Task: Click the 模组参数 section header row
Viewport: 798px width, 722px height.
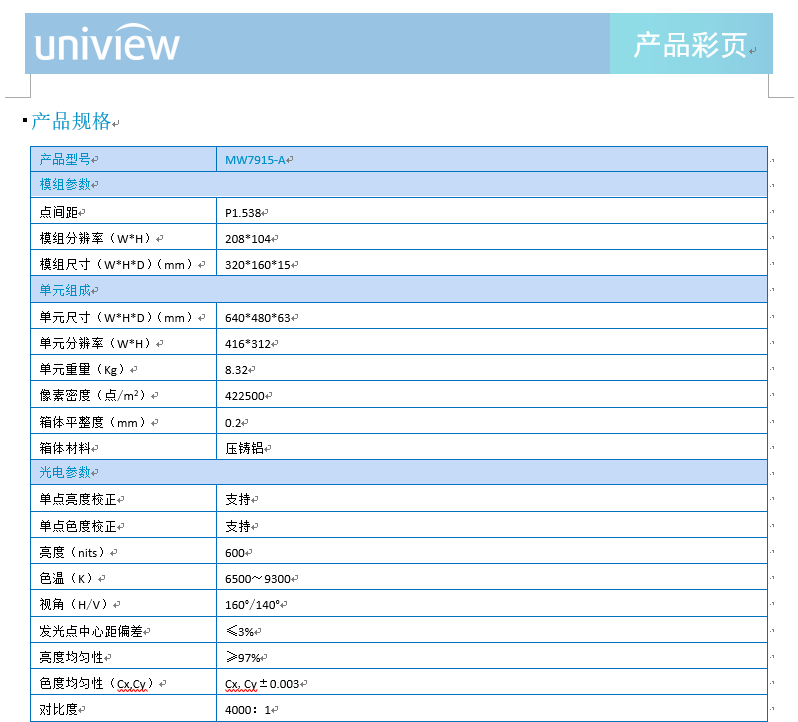Action: coord(66,185)
